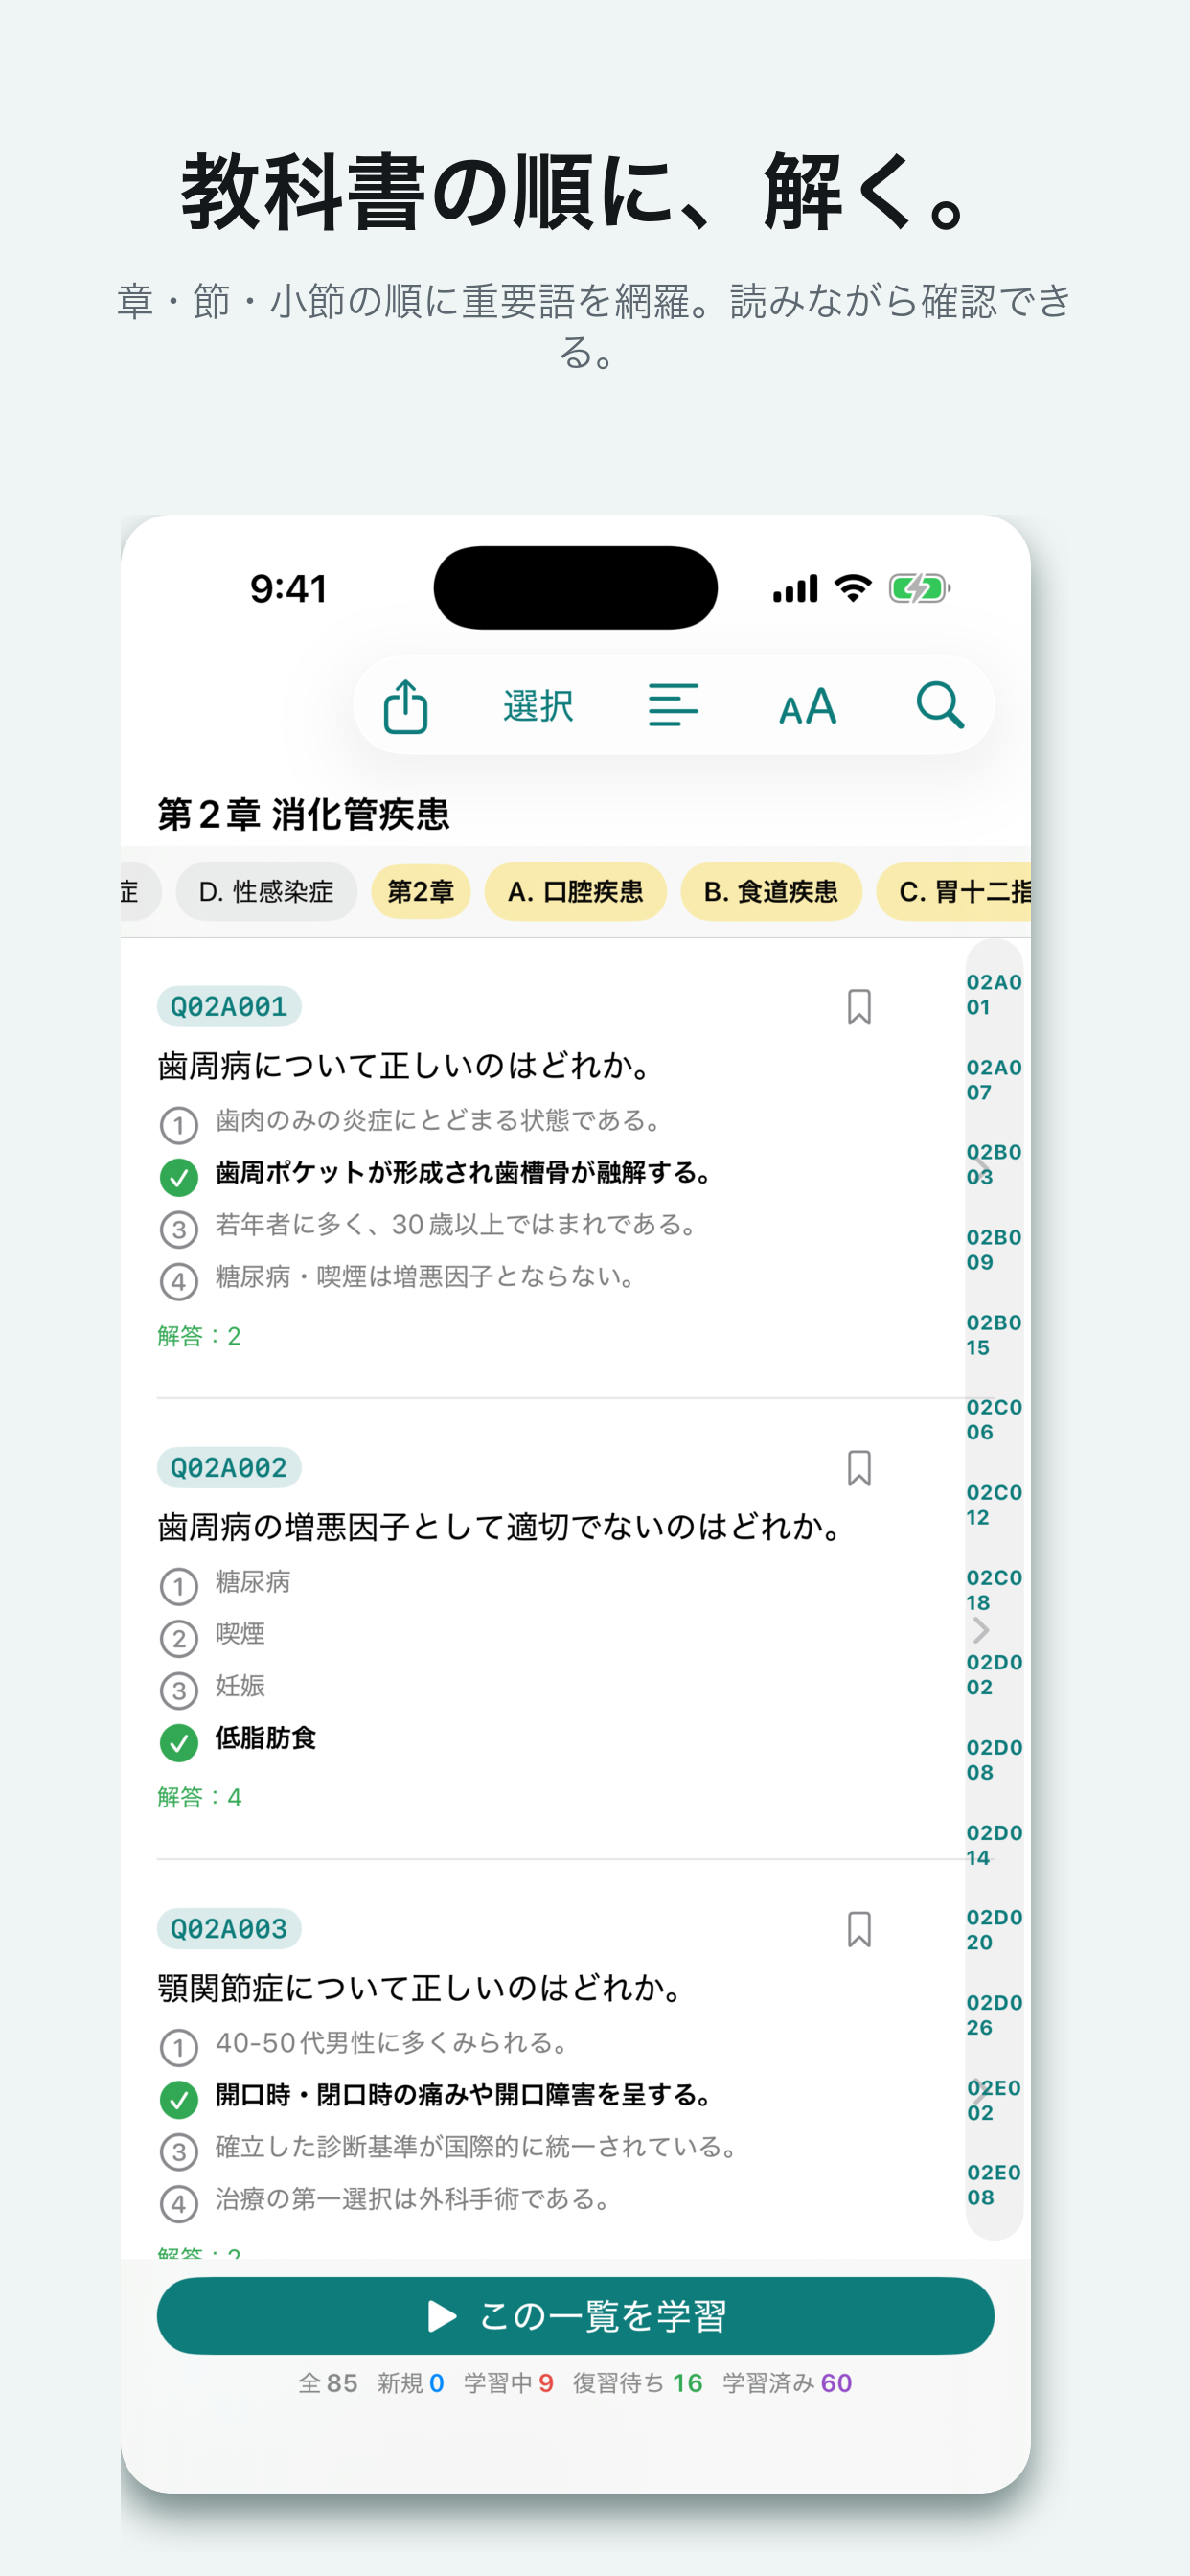The width and height of the screenshot is (1190, 2576).
Task: Bookmark question Q02A001
Action: tap(859, 1007)
